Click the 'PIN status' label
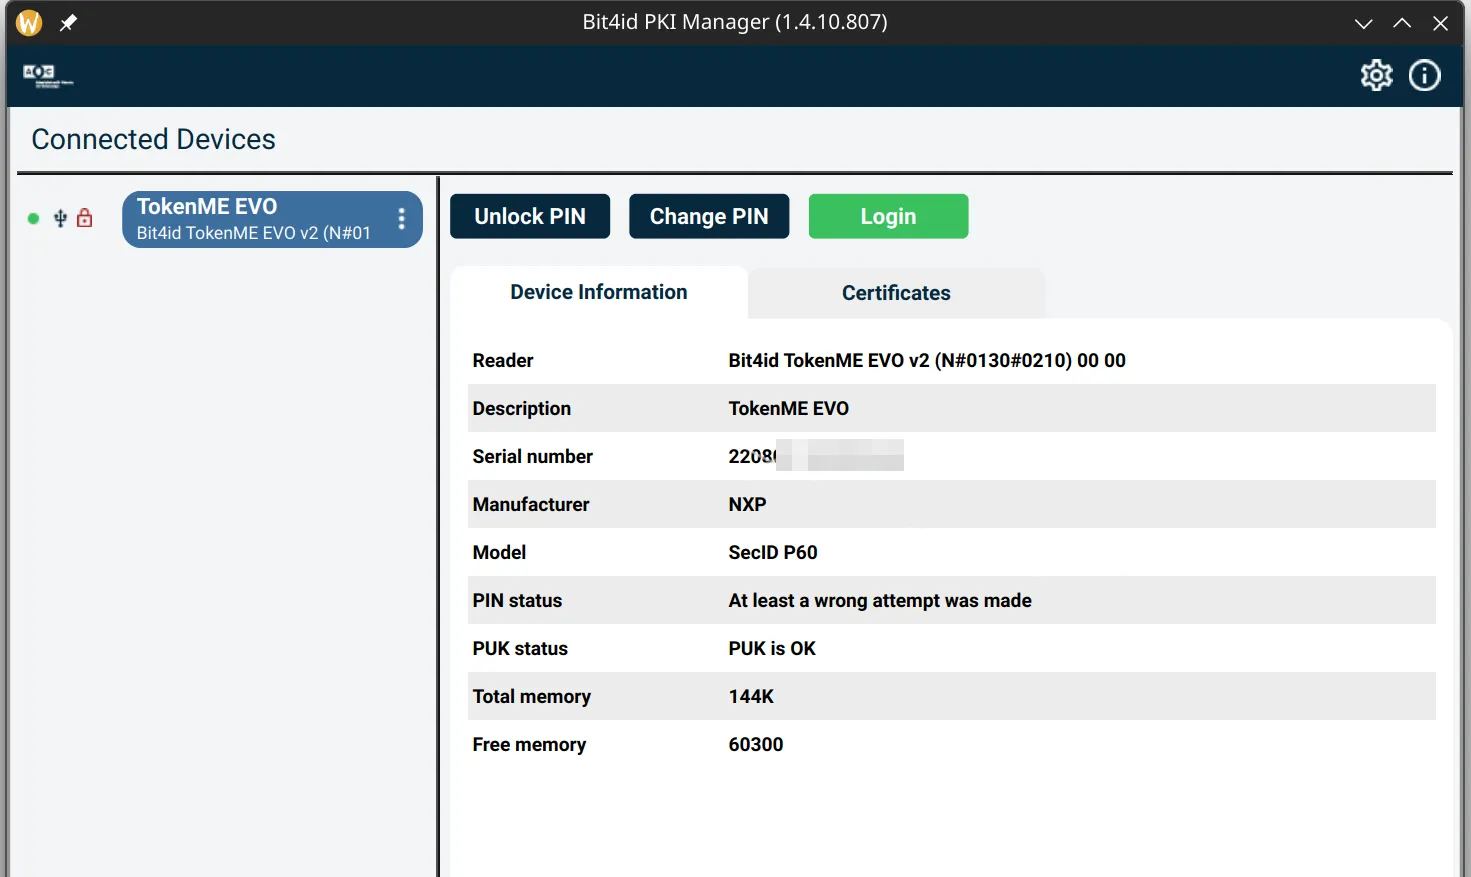 coord(517,600)
